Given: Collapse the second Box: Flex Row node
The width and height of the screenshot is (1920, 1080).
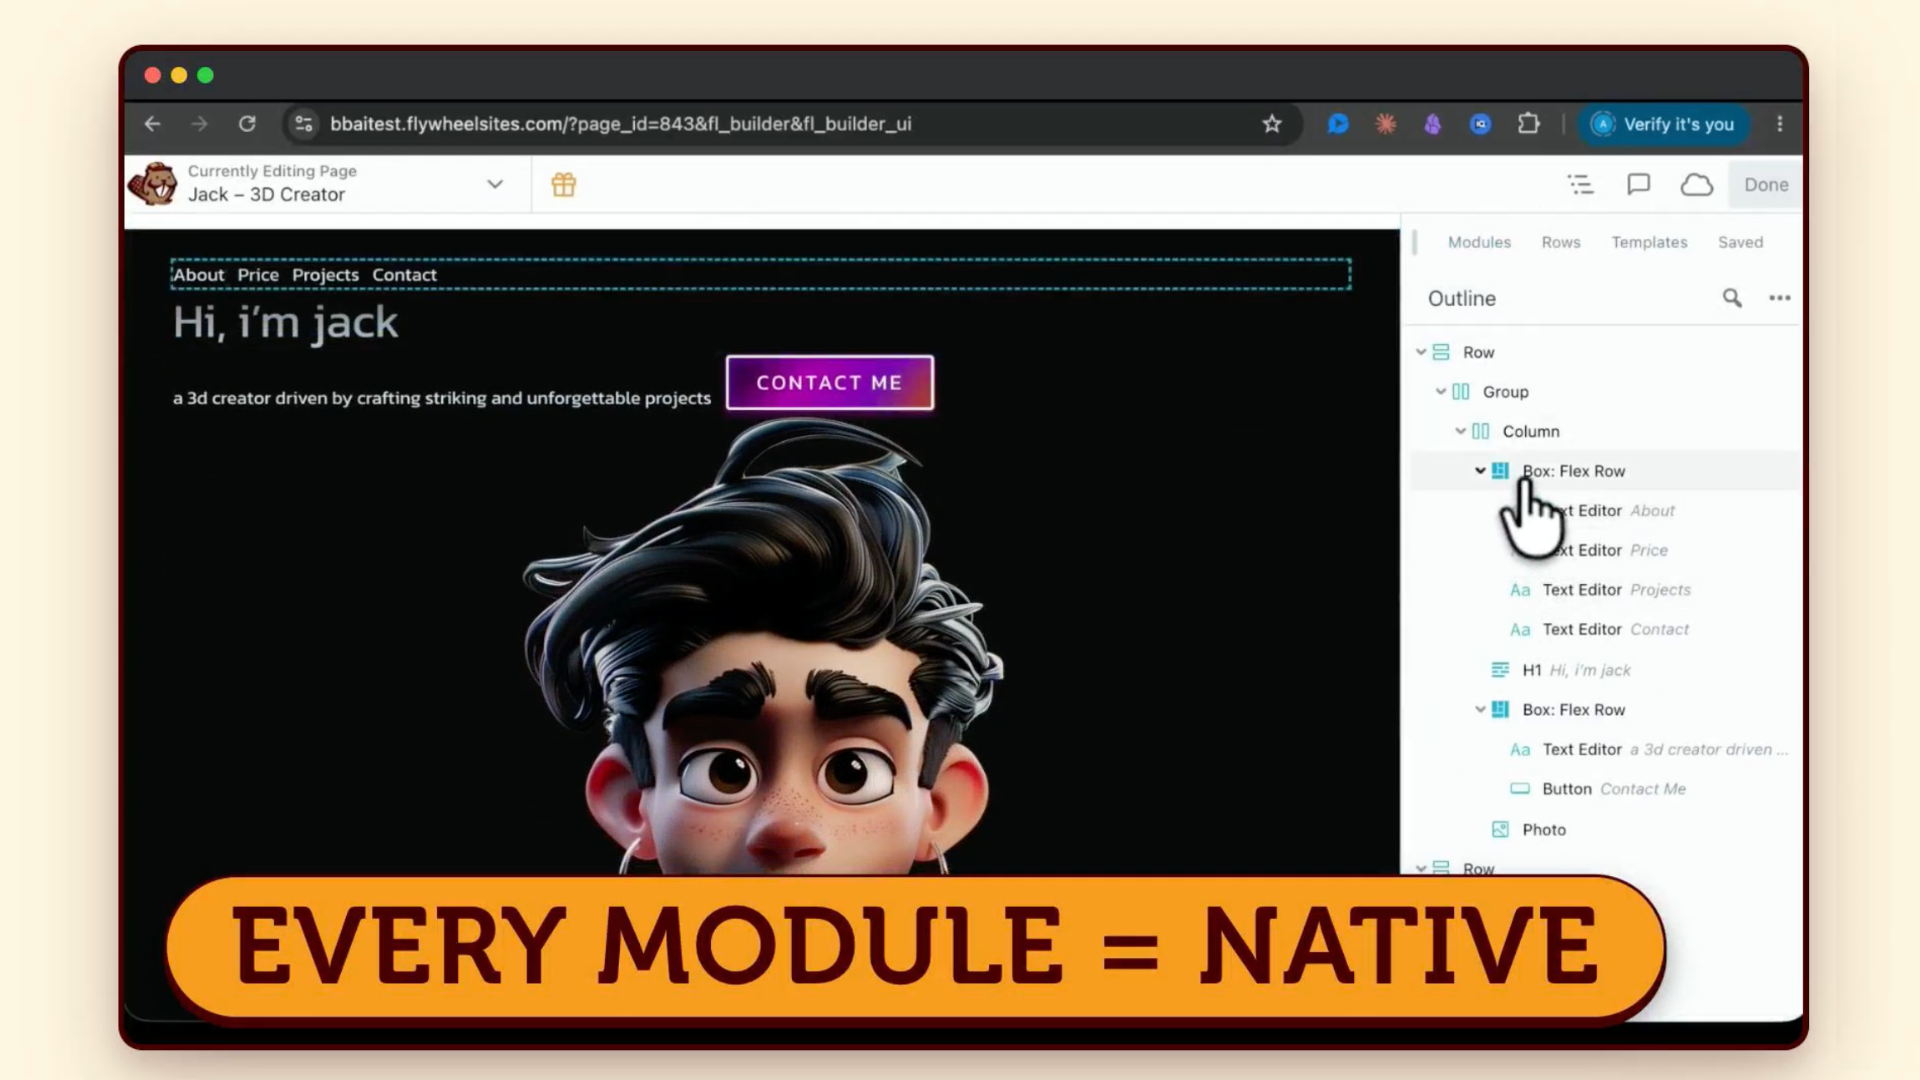Looking at the screenshot, I should (1480, 710).
